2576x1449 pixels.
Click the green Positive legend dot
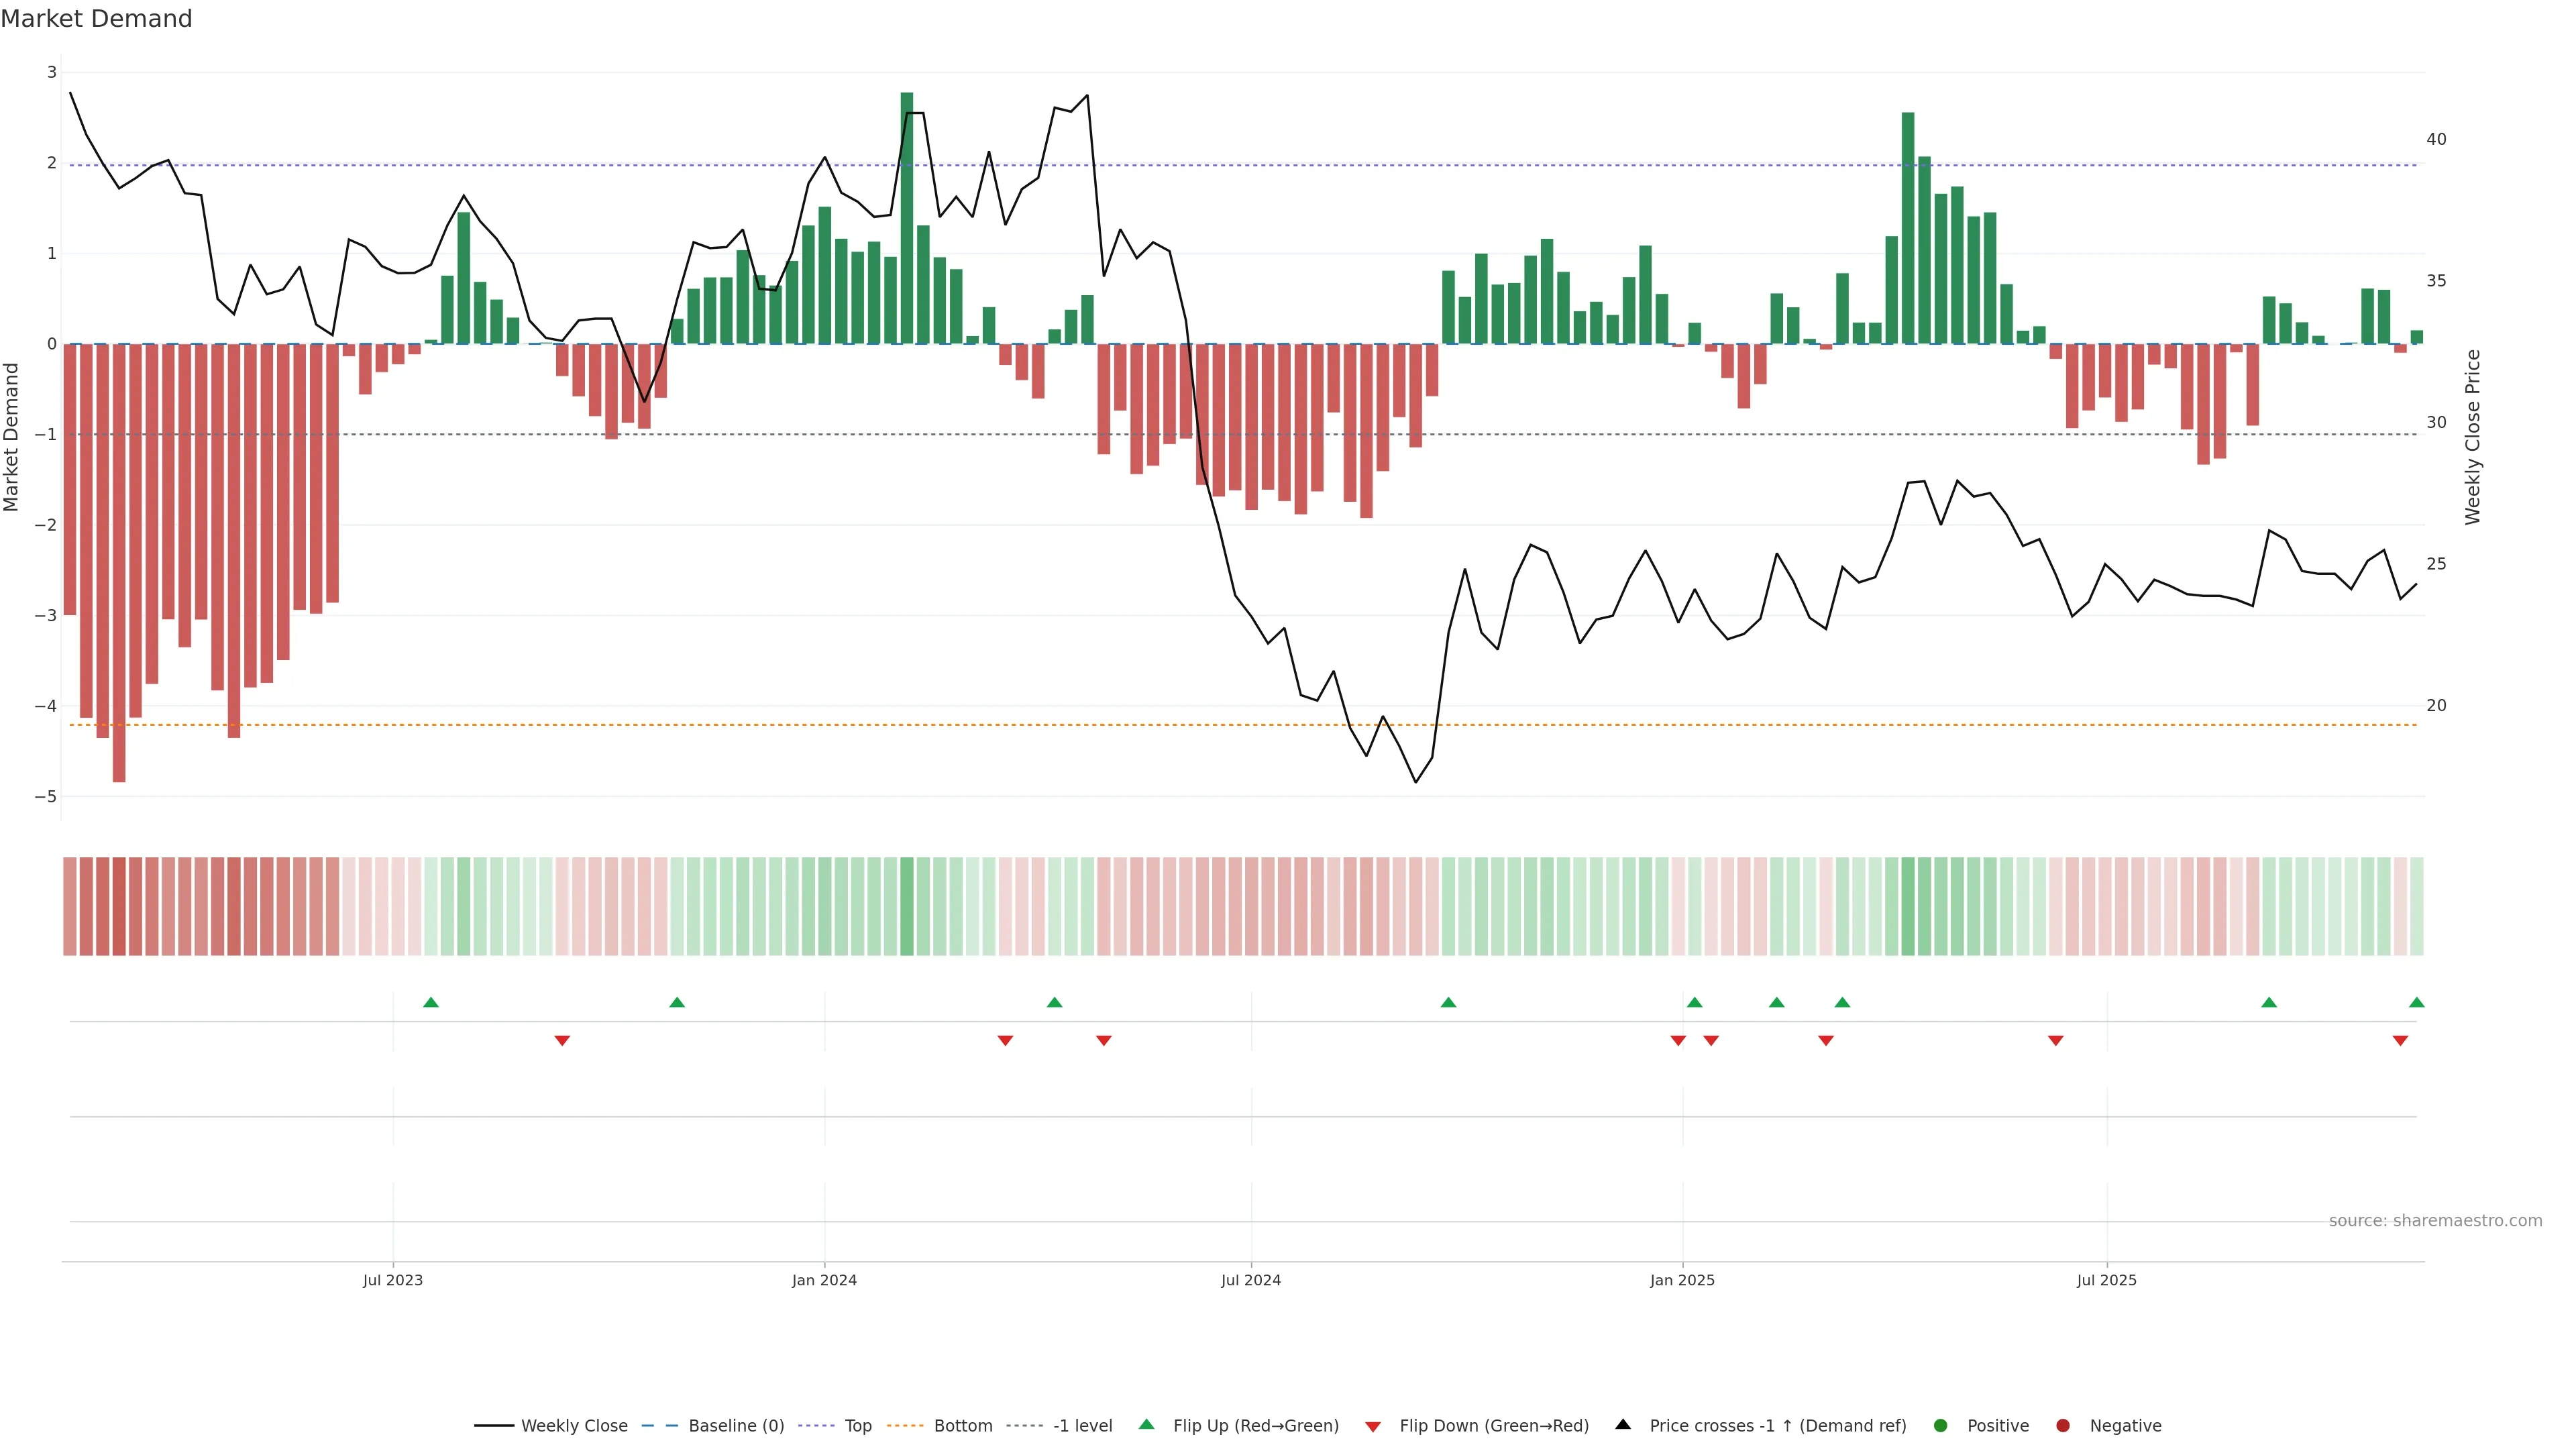pos(1941,1425)
